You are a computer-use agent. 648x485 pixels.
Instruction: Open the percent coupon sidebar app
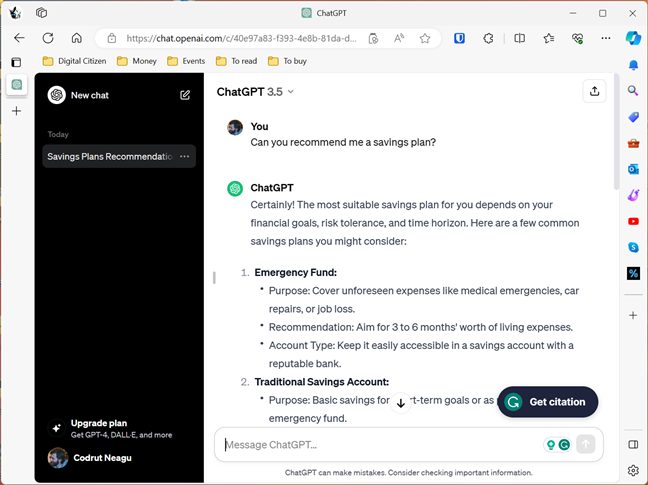click(633, 273)
